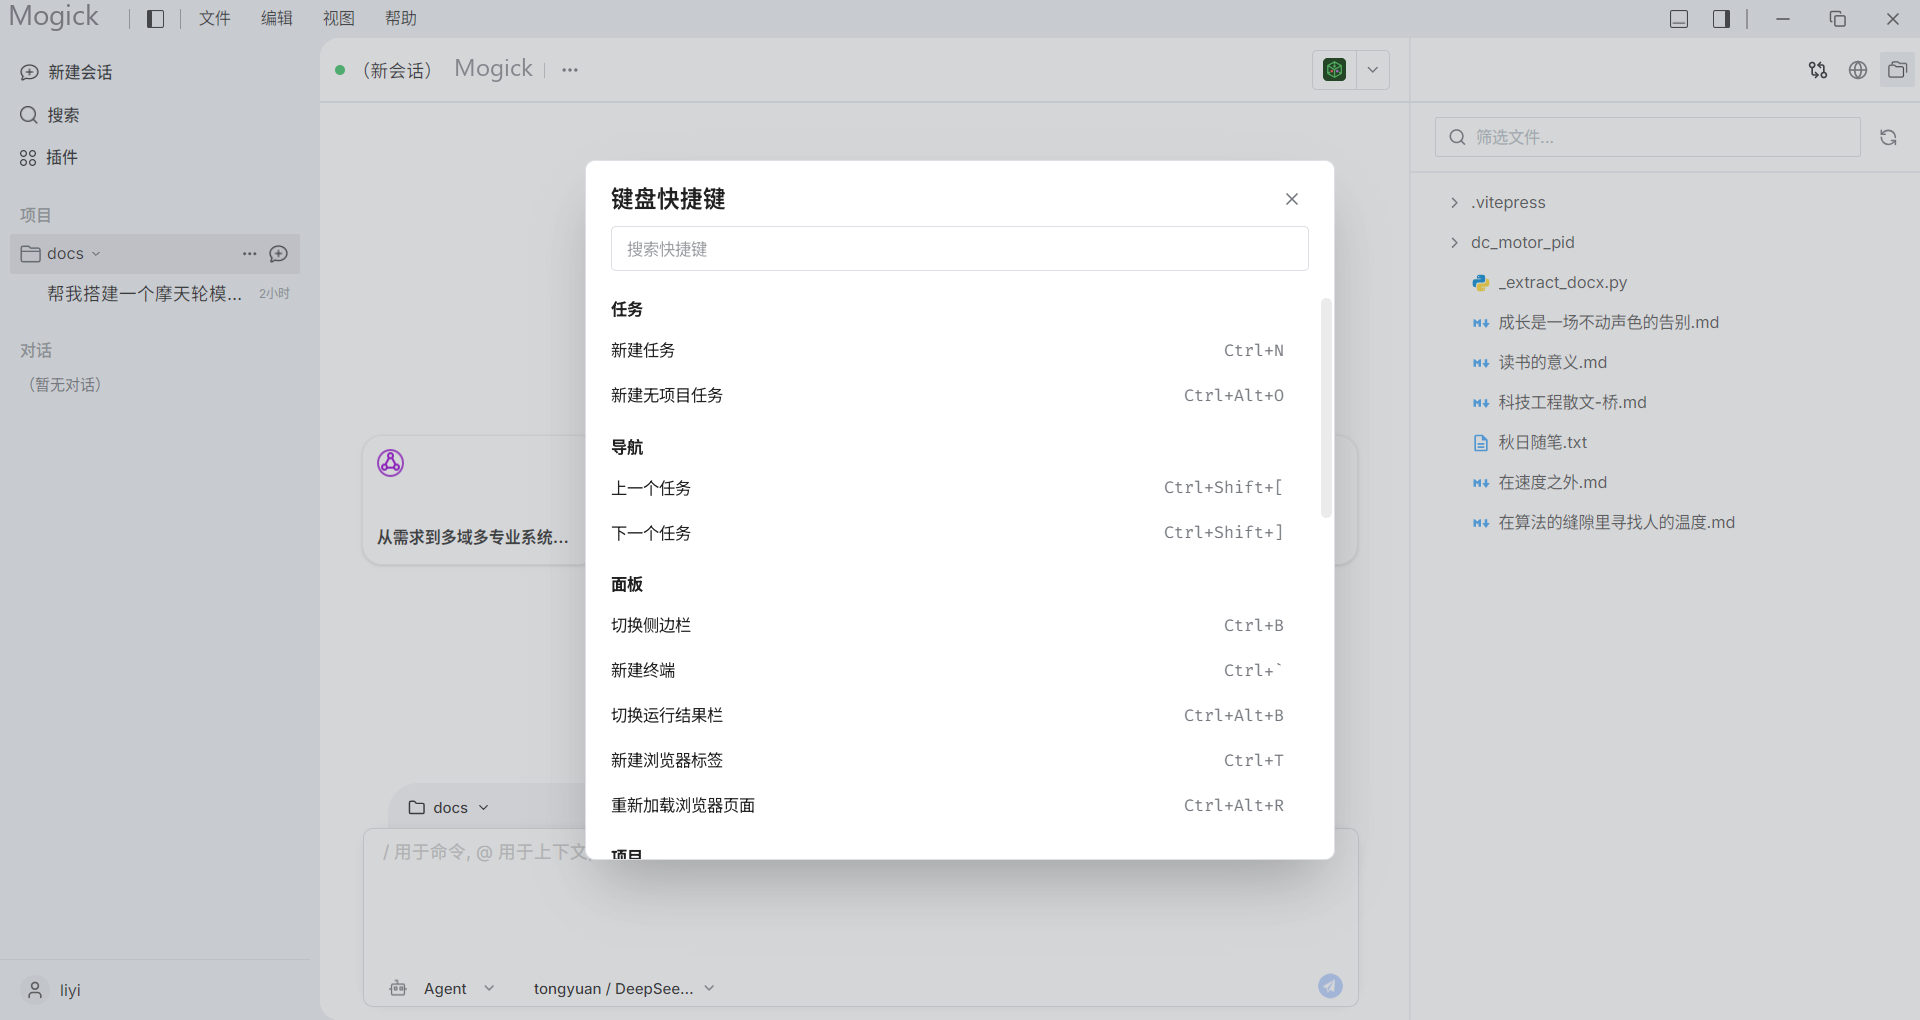Open 在速度之外.md file
Image resolution: width=1920 pixels, height=1020 pixels.
[1540, 482]
